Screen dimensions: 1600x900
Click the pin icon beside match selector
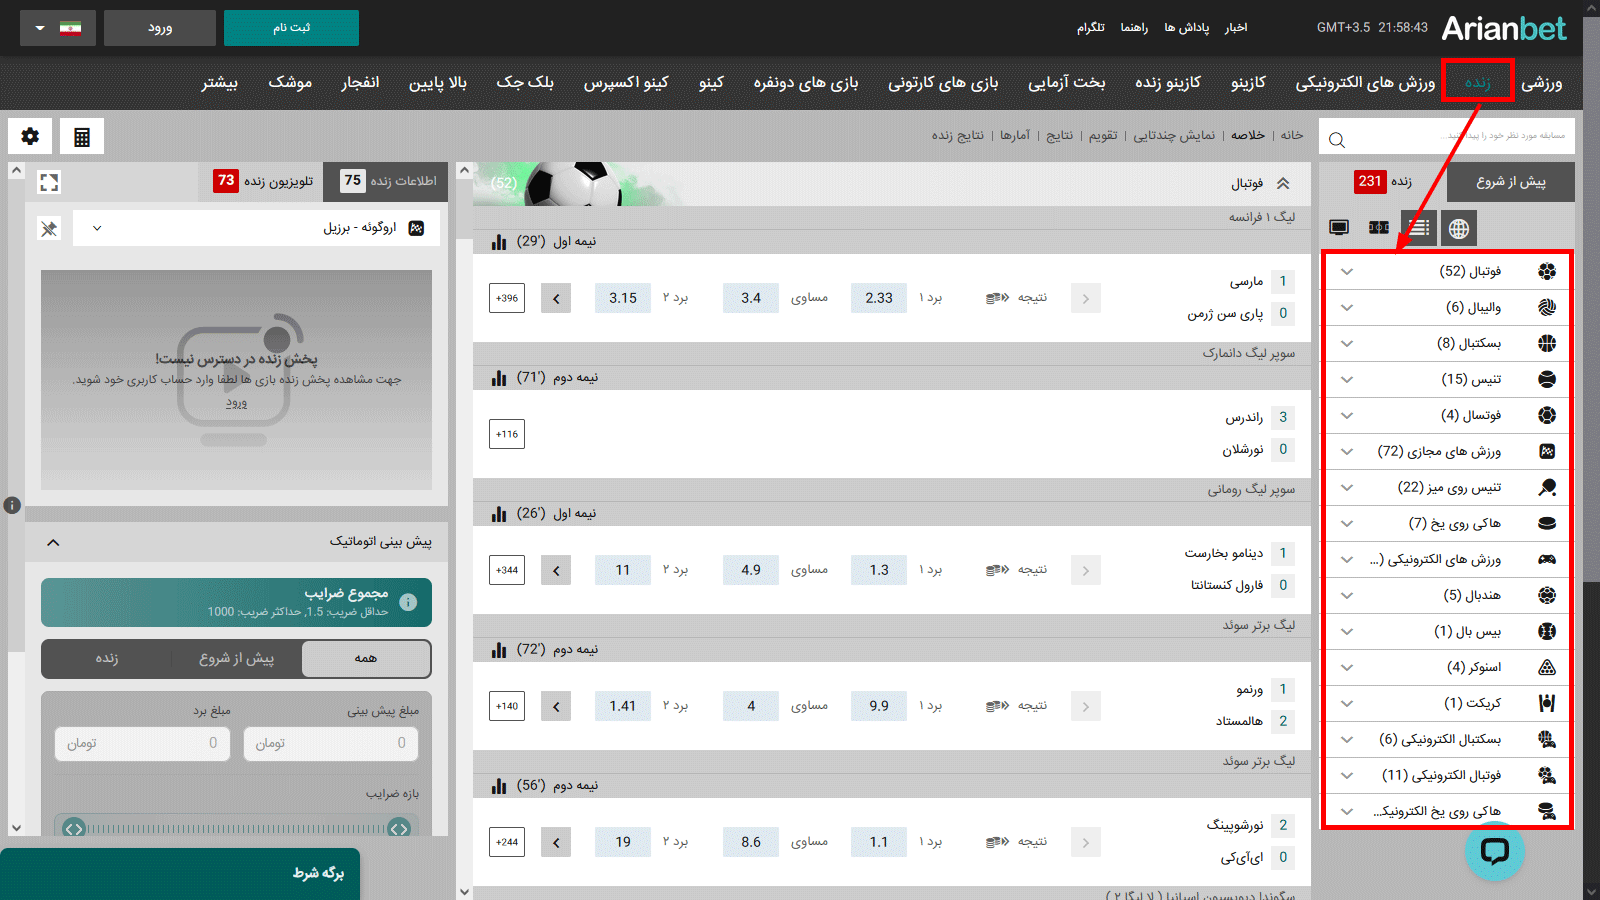[49, 228]
